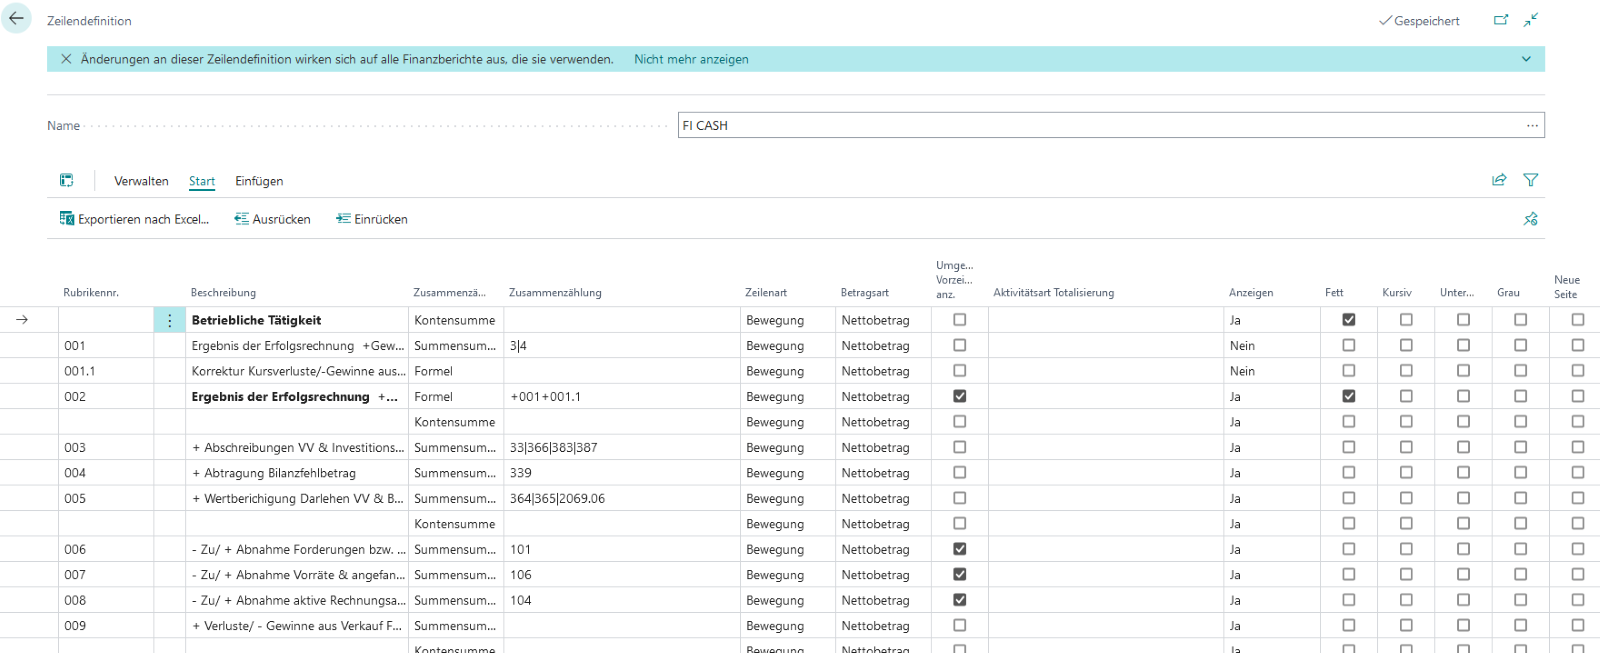
Task: Click the Ausrücken button
Action: tap(272, 219)
